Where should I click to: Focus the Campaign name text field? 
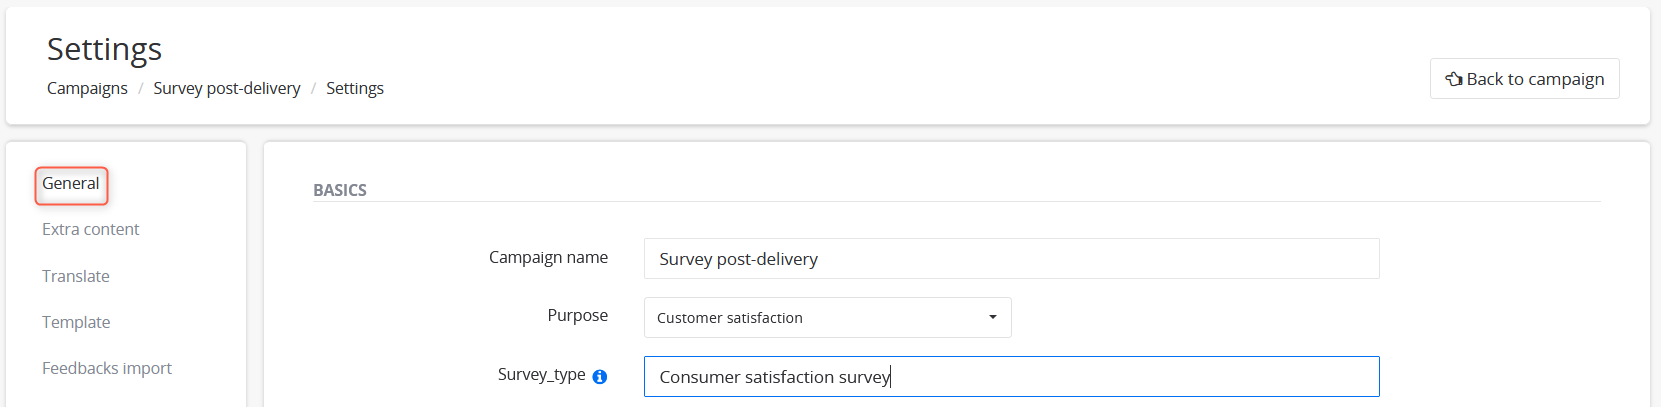coord(1011,259)
